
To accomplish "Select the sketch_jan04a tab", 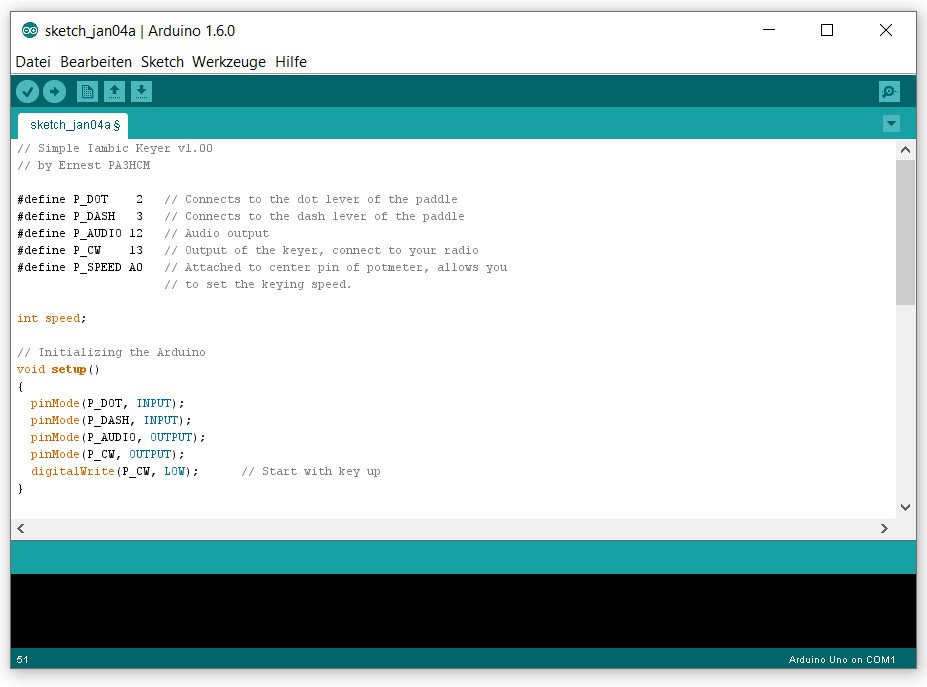I will click(73, 125).
